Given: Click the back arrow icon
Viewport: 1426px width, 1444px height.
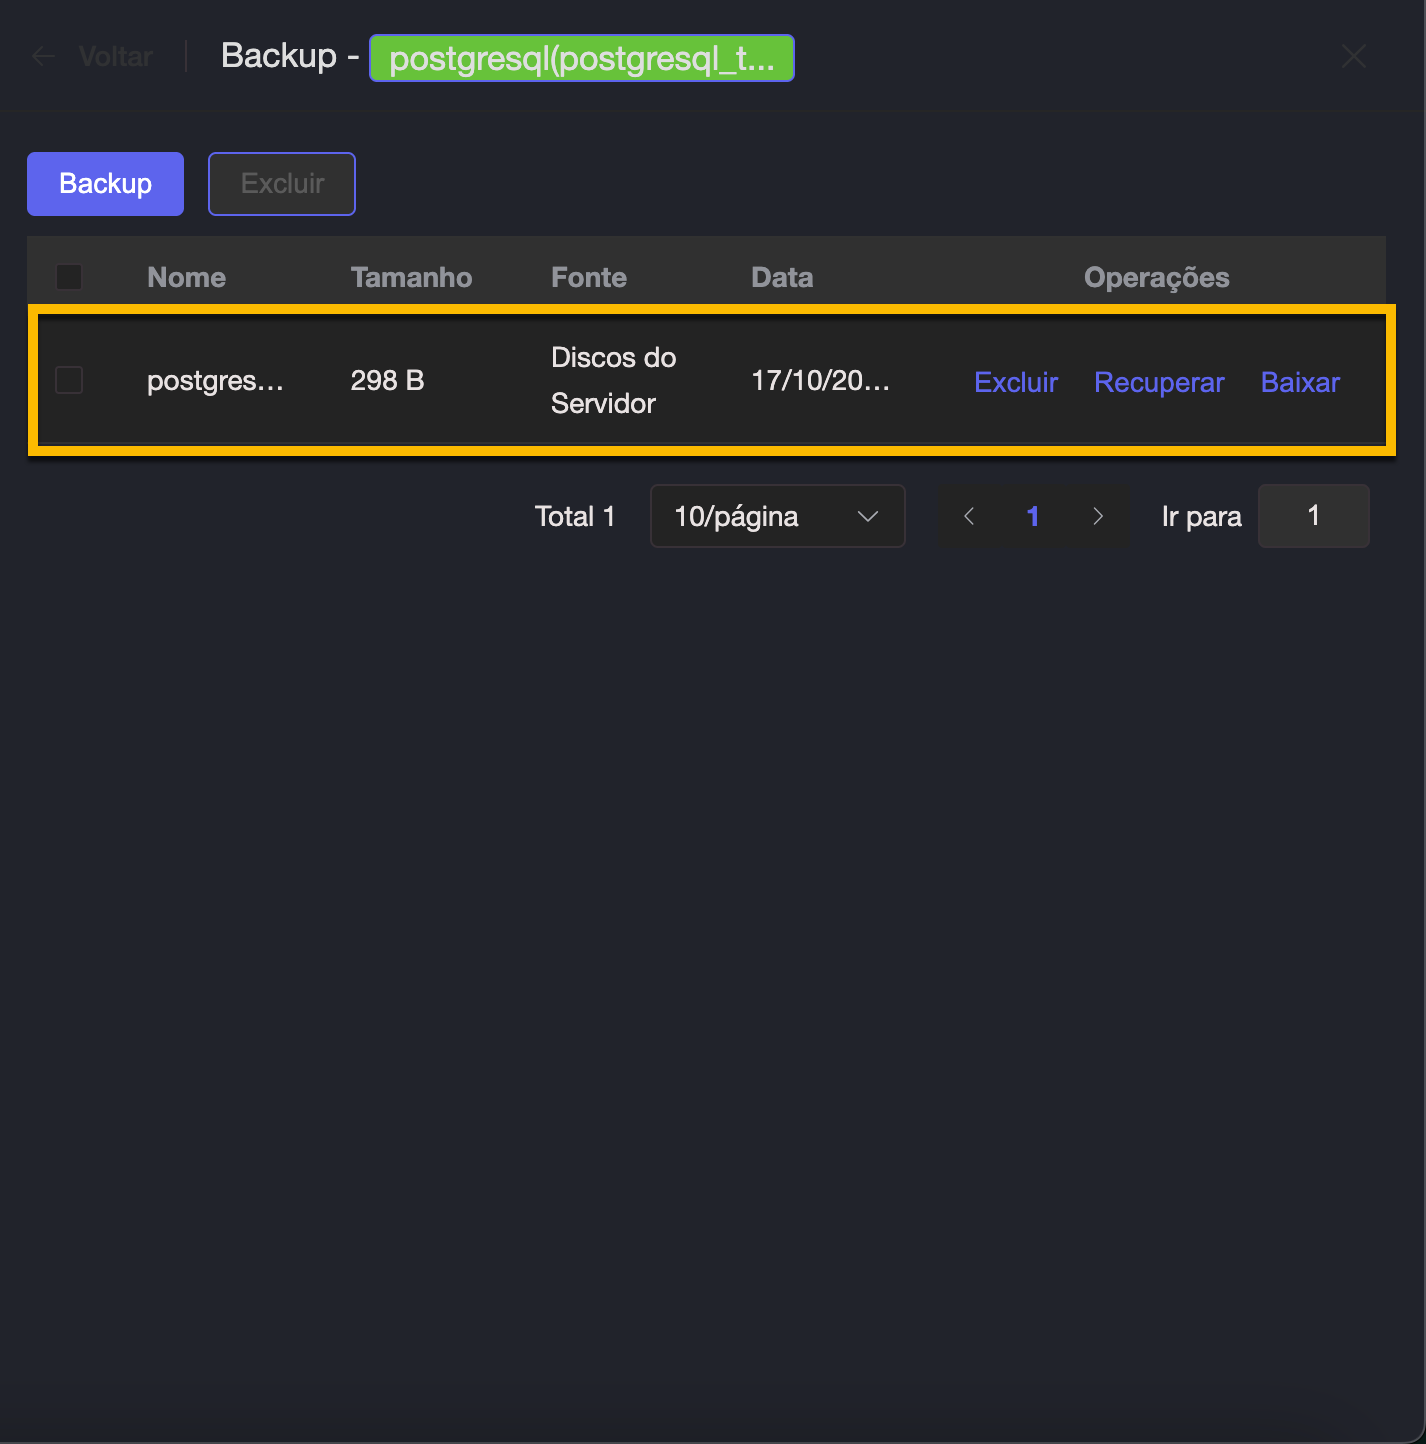Looking at the screenshot, I should (x=43, y=56).
